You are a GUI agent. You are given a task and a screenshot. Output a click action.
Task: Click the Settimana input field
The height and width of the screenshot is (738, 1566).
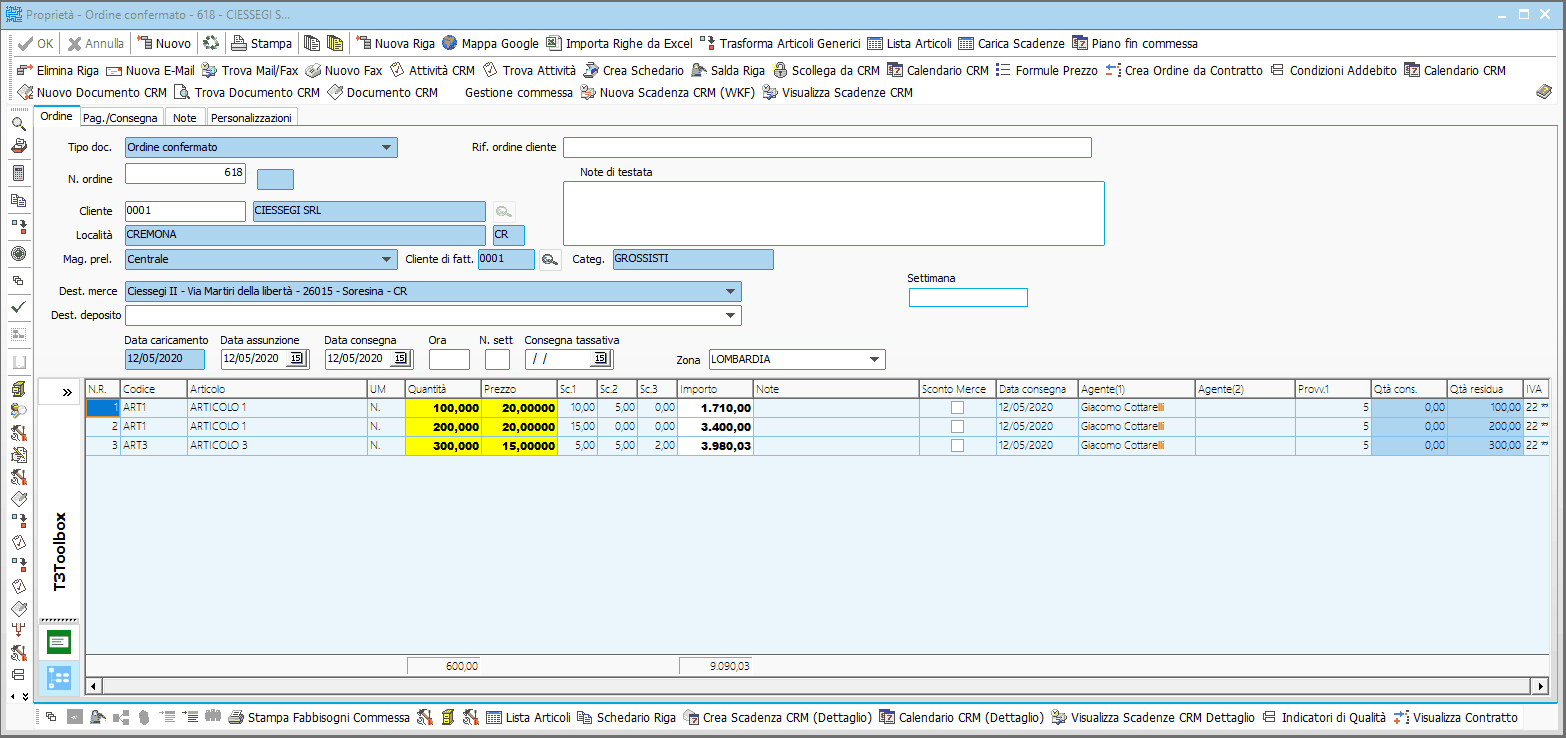tap(968, 297)
